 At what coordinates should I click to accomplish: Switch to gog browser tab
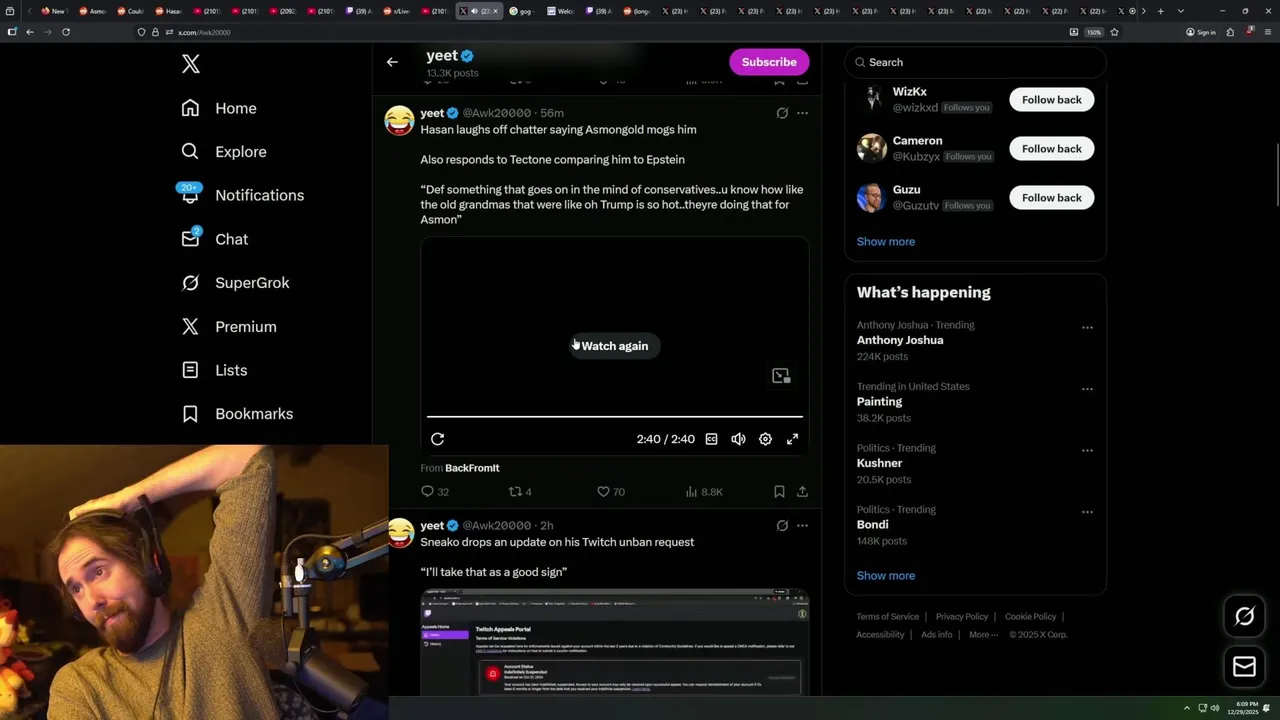pos(522,11)
